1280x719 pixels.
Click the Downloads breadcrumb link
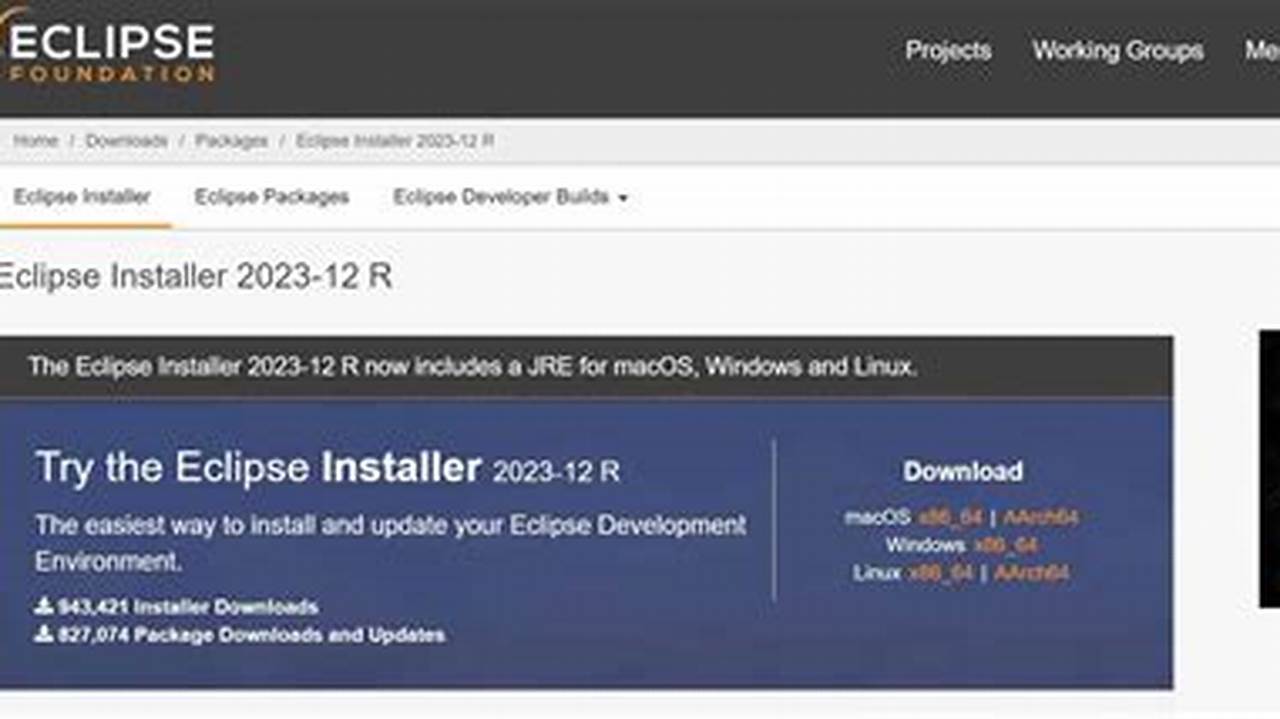(127, 141)
